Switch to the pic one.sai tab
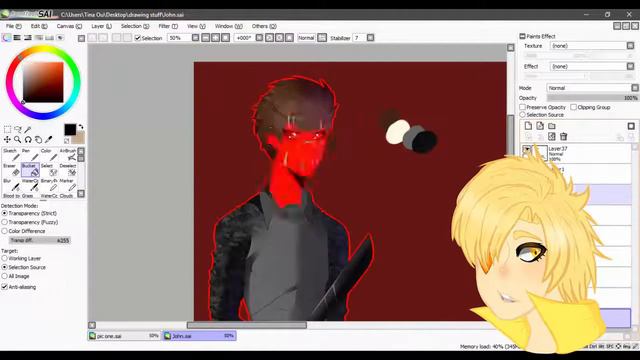 (124, 336)
